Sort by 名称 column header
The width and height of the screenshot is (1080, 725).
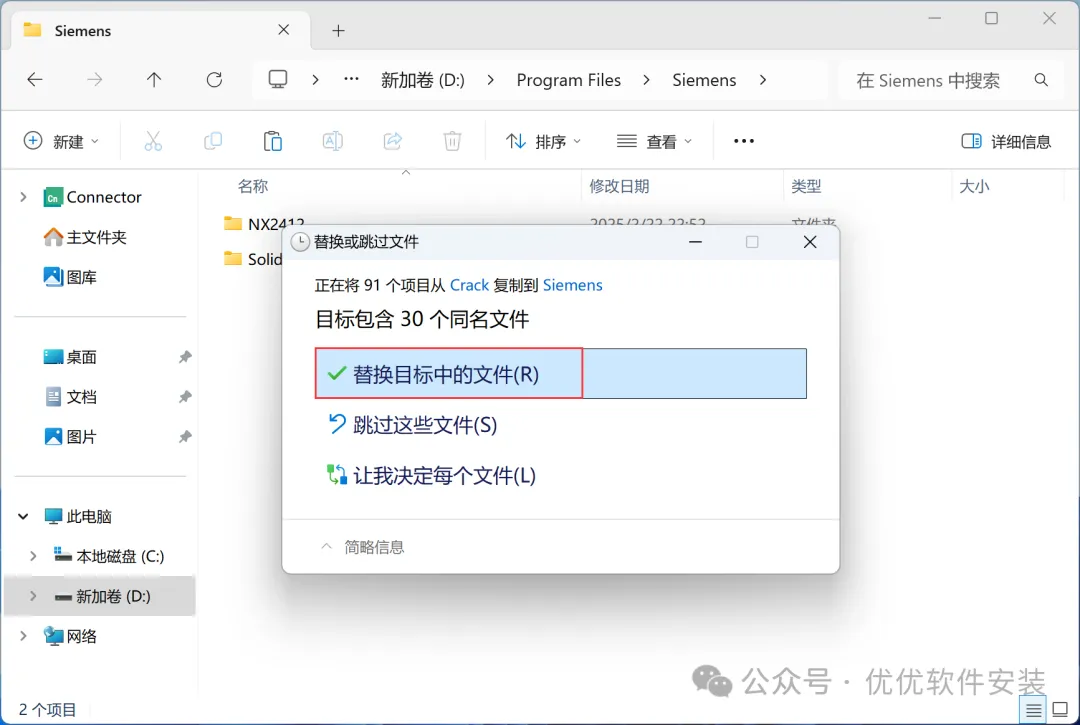point(253,186)
